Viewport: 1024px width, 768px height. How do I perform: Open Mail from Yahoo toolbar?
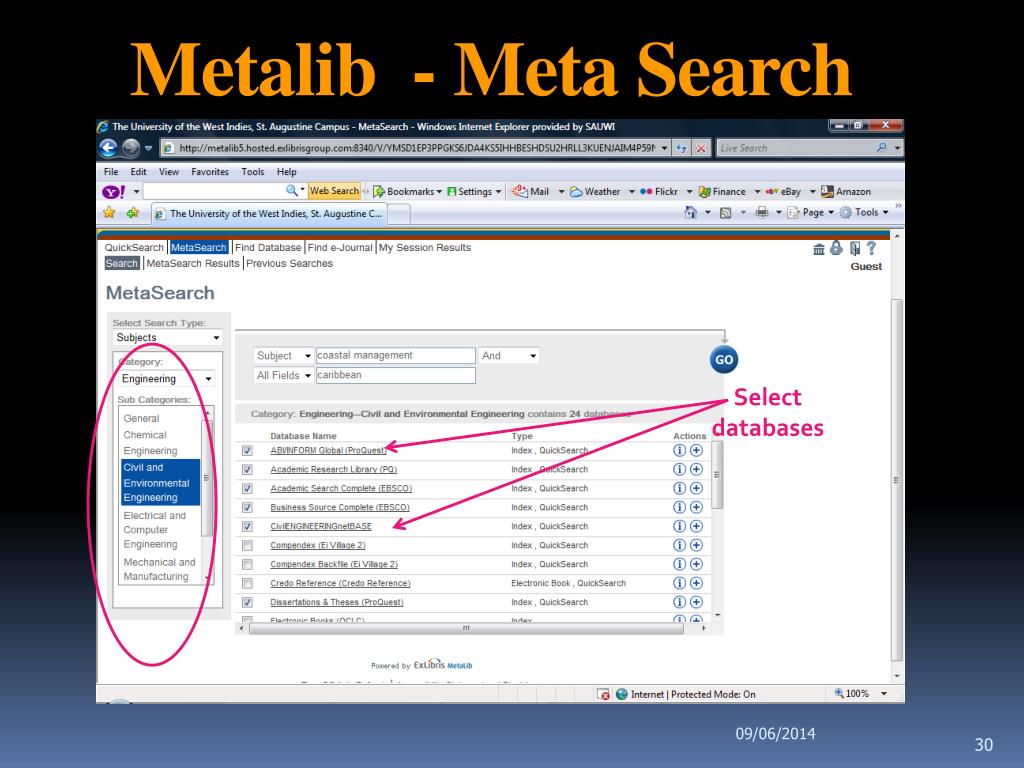[x=530, y=191]
